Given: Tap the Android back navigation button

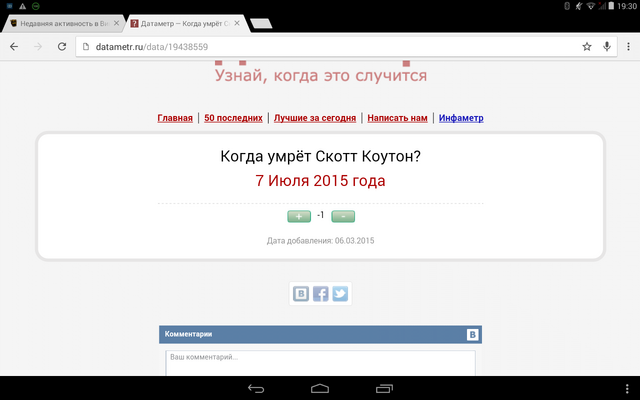Looking at the screenshot, I should click(x=256, y=389).
